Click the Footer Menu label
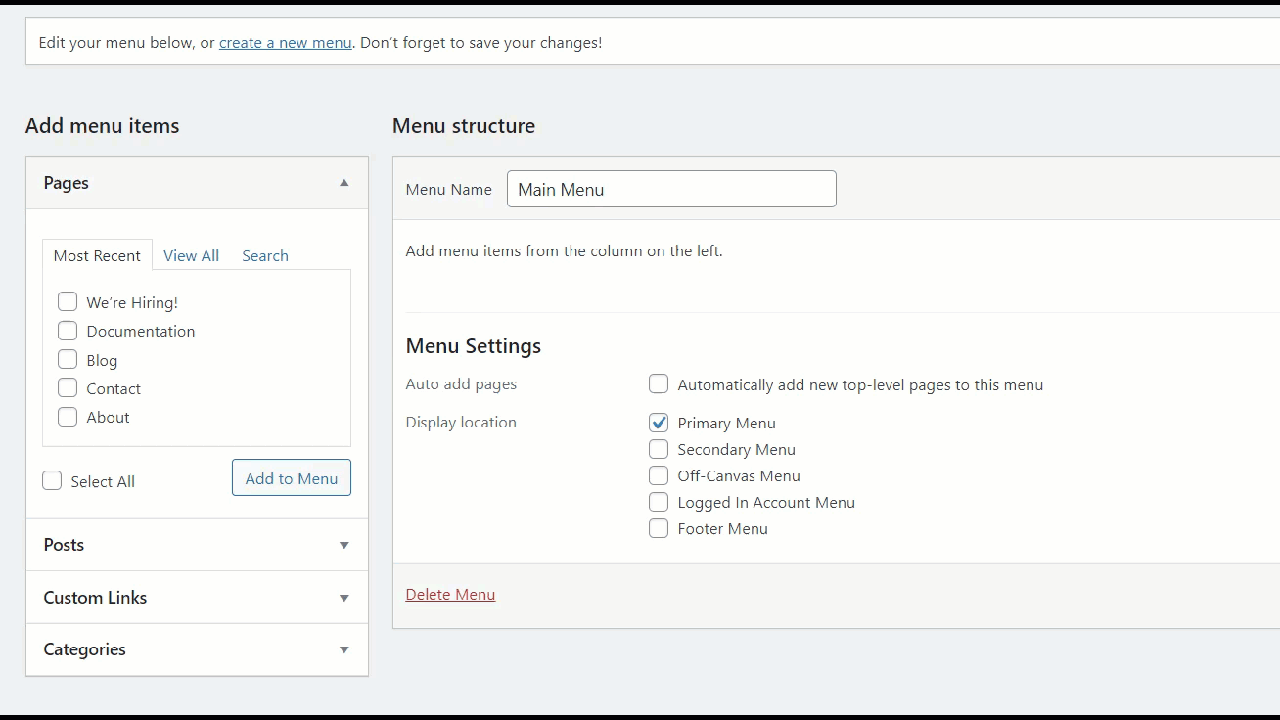The width and height of the screenshot is (1280, 720). tap(722, 529)
